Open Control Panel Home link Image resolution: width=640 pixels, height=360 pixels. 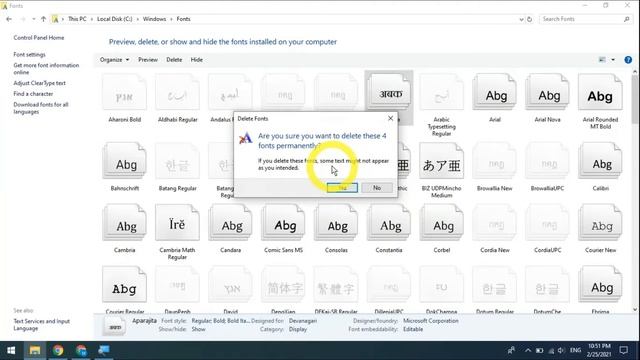pyautogui.click(x=39, y=38)
